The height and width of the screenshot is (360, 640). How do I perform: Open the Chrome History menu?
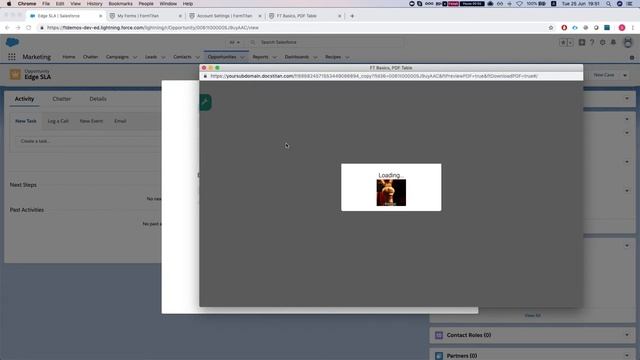tap(94, 4)
